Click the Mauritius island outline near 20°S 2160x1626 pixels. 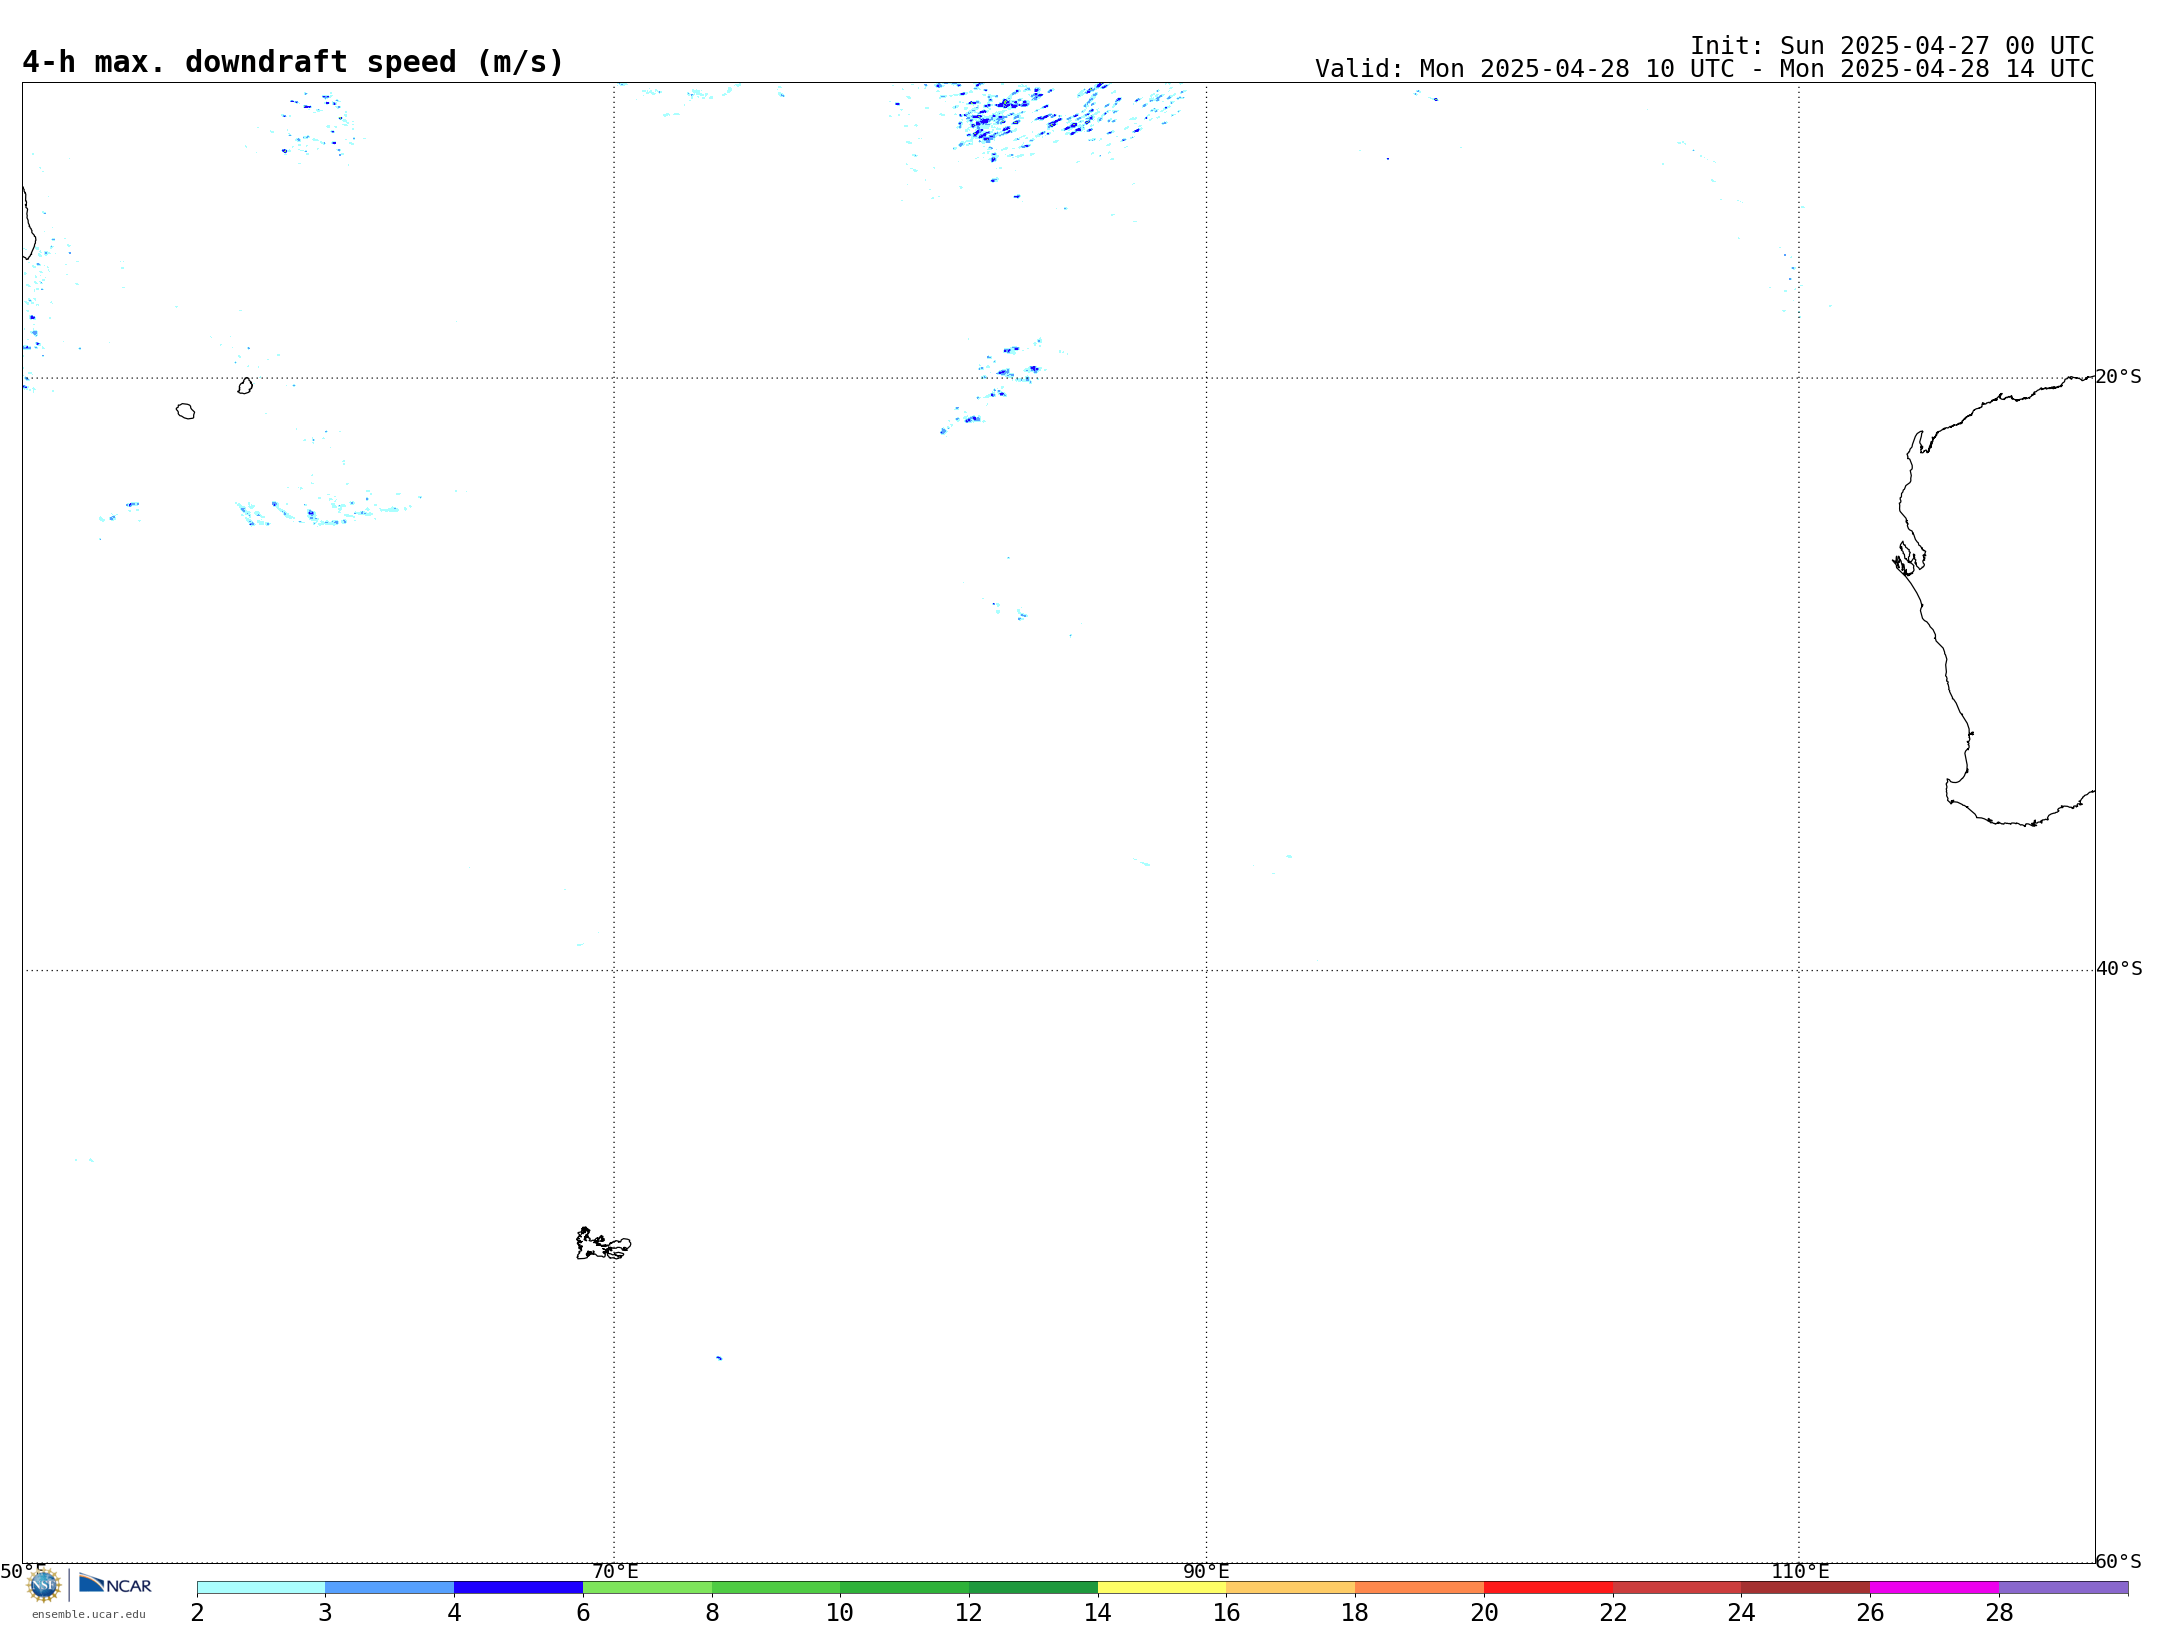[245, 386]
